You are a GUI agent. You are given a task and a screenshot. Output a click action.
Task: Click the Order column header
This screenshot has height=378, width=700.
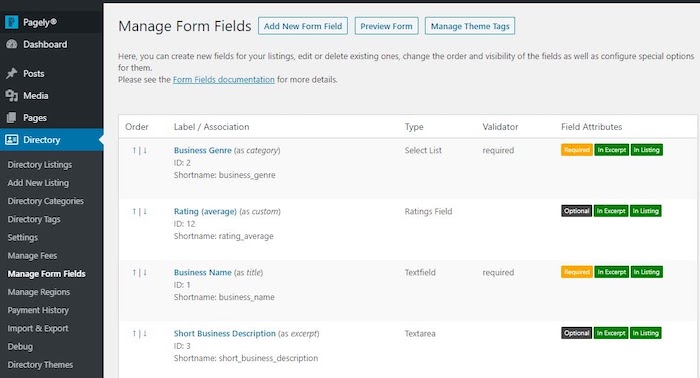[x=137, y=127]
